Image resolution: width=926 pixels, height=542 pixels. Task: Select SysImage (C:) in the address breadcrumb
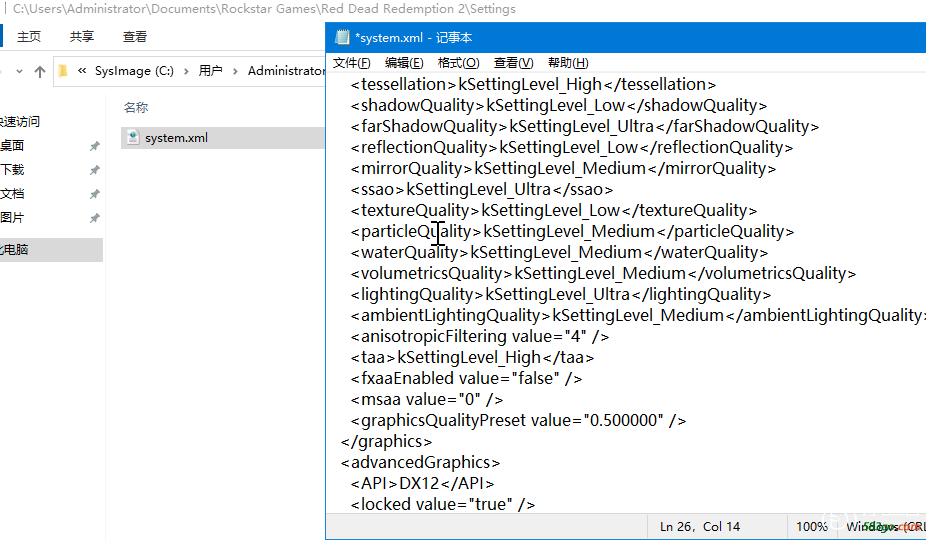pos(134,71)
